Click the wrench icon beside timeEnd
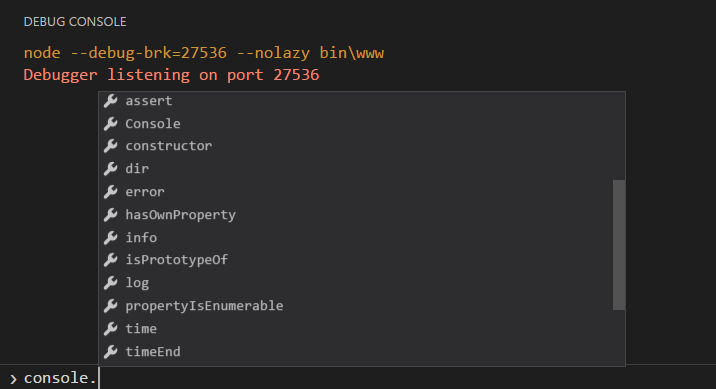The image size is (716, 389). (111, 352)
